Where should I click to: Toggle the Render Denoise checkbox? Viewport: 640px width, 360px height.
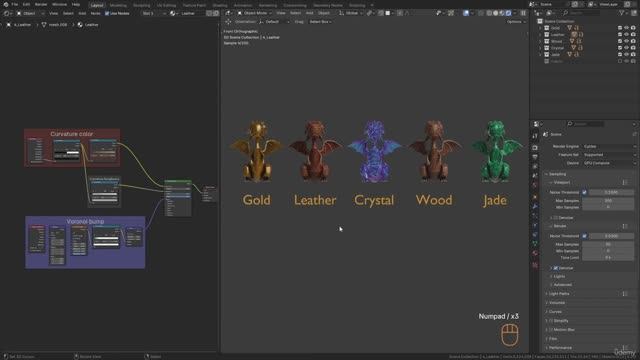pos(556,268)
